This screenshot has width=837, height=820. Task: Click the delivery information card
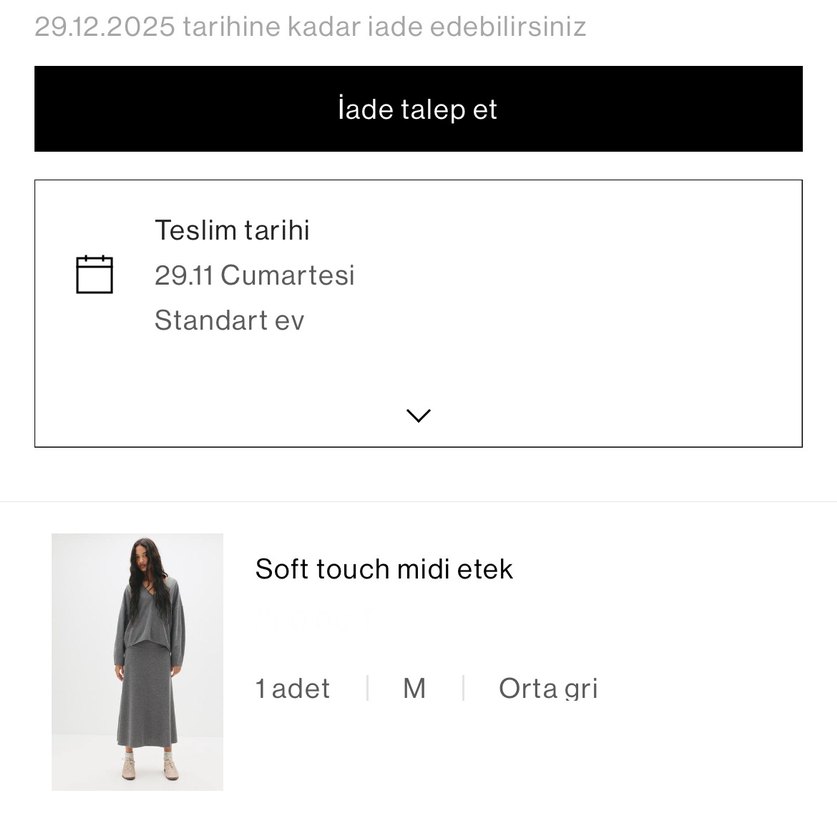pos(418,312)
